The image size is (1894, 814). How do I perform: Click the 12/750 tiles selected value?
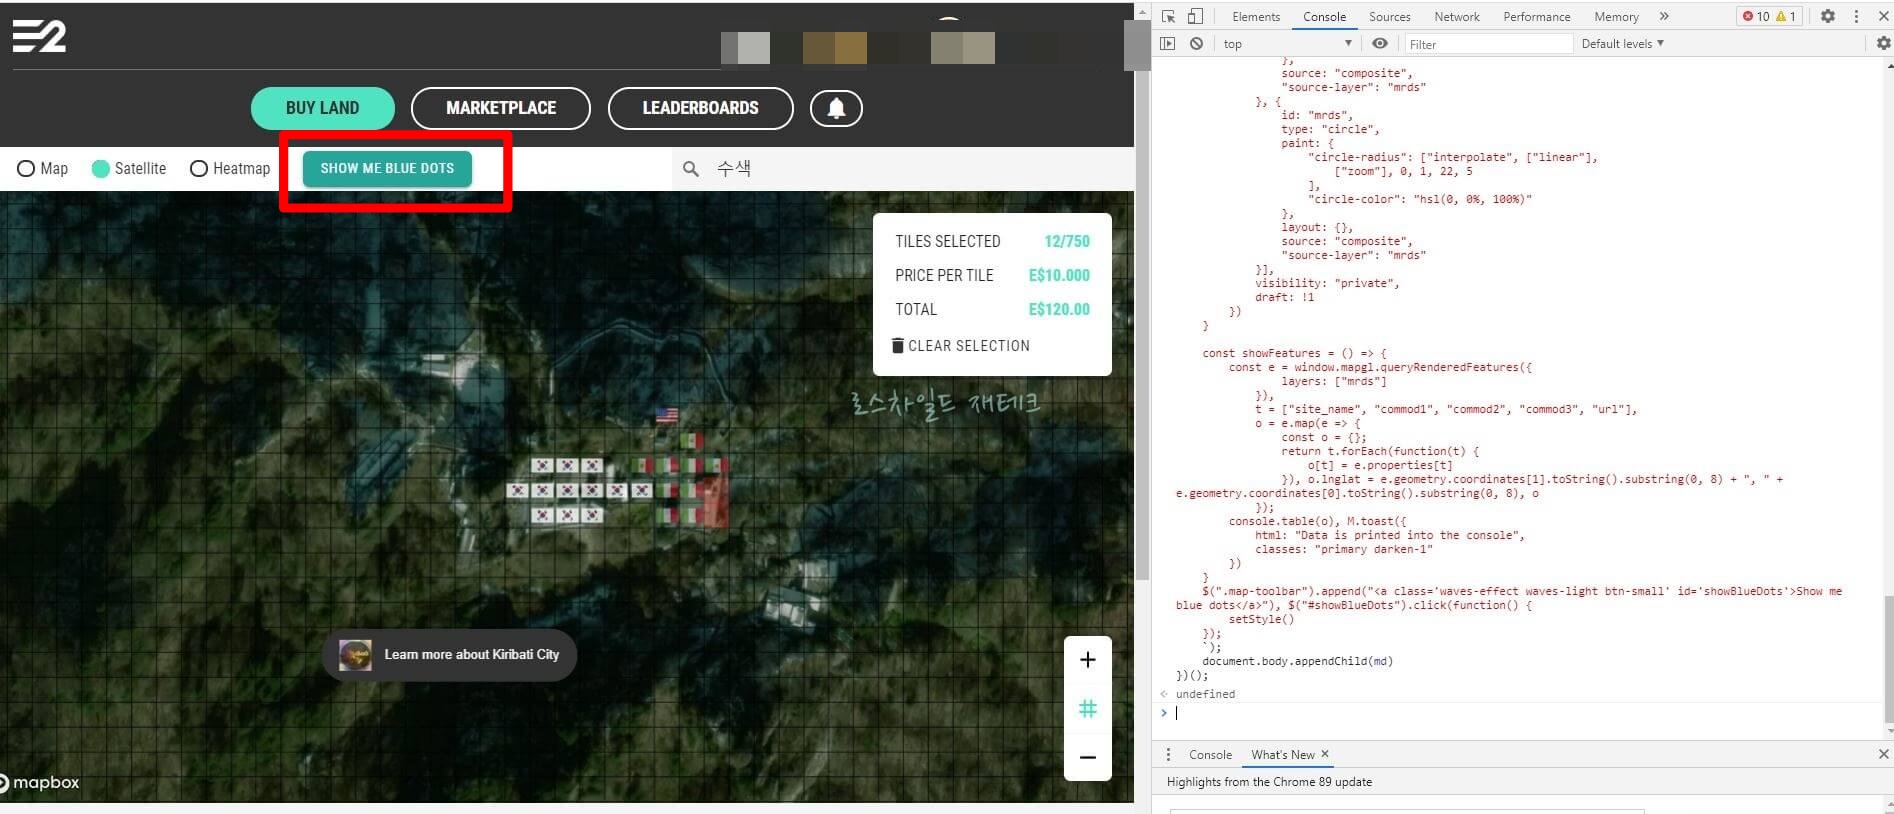pyautogui.click(x=1067, y=242)
